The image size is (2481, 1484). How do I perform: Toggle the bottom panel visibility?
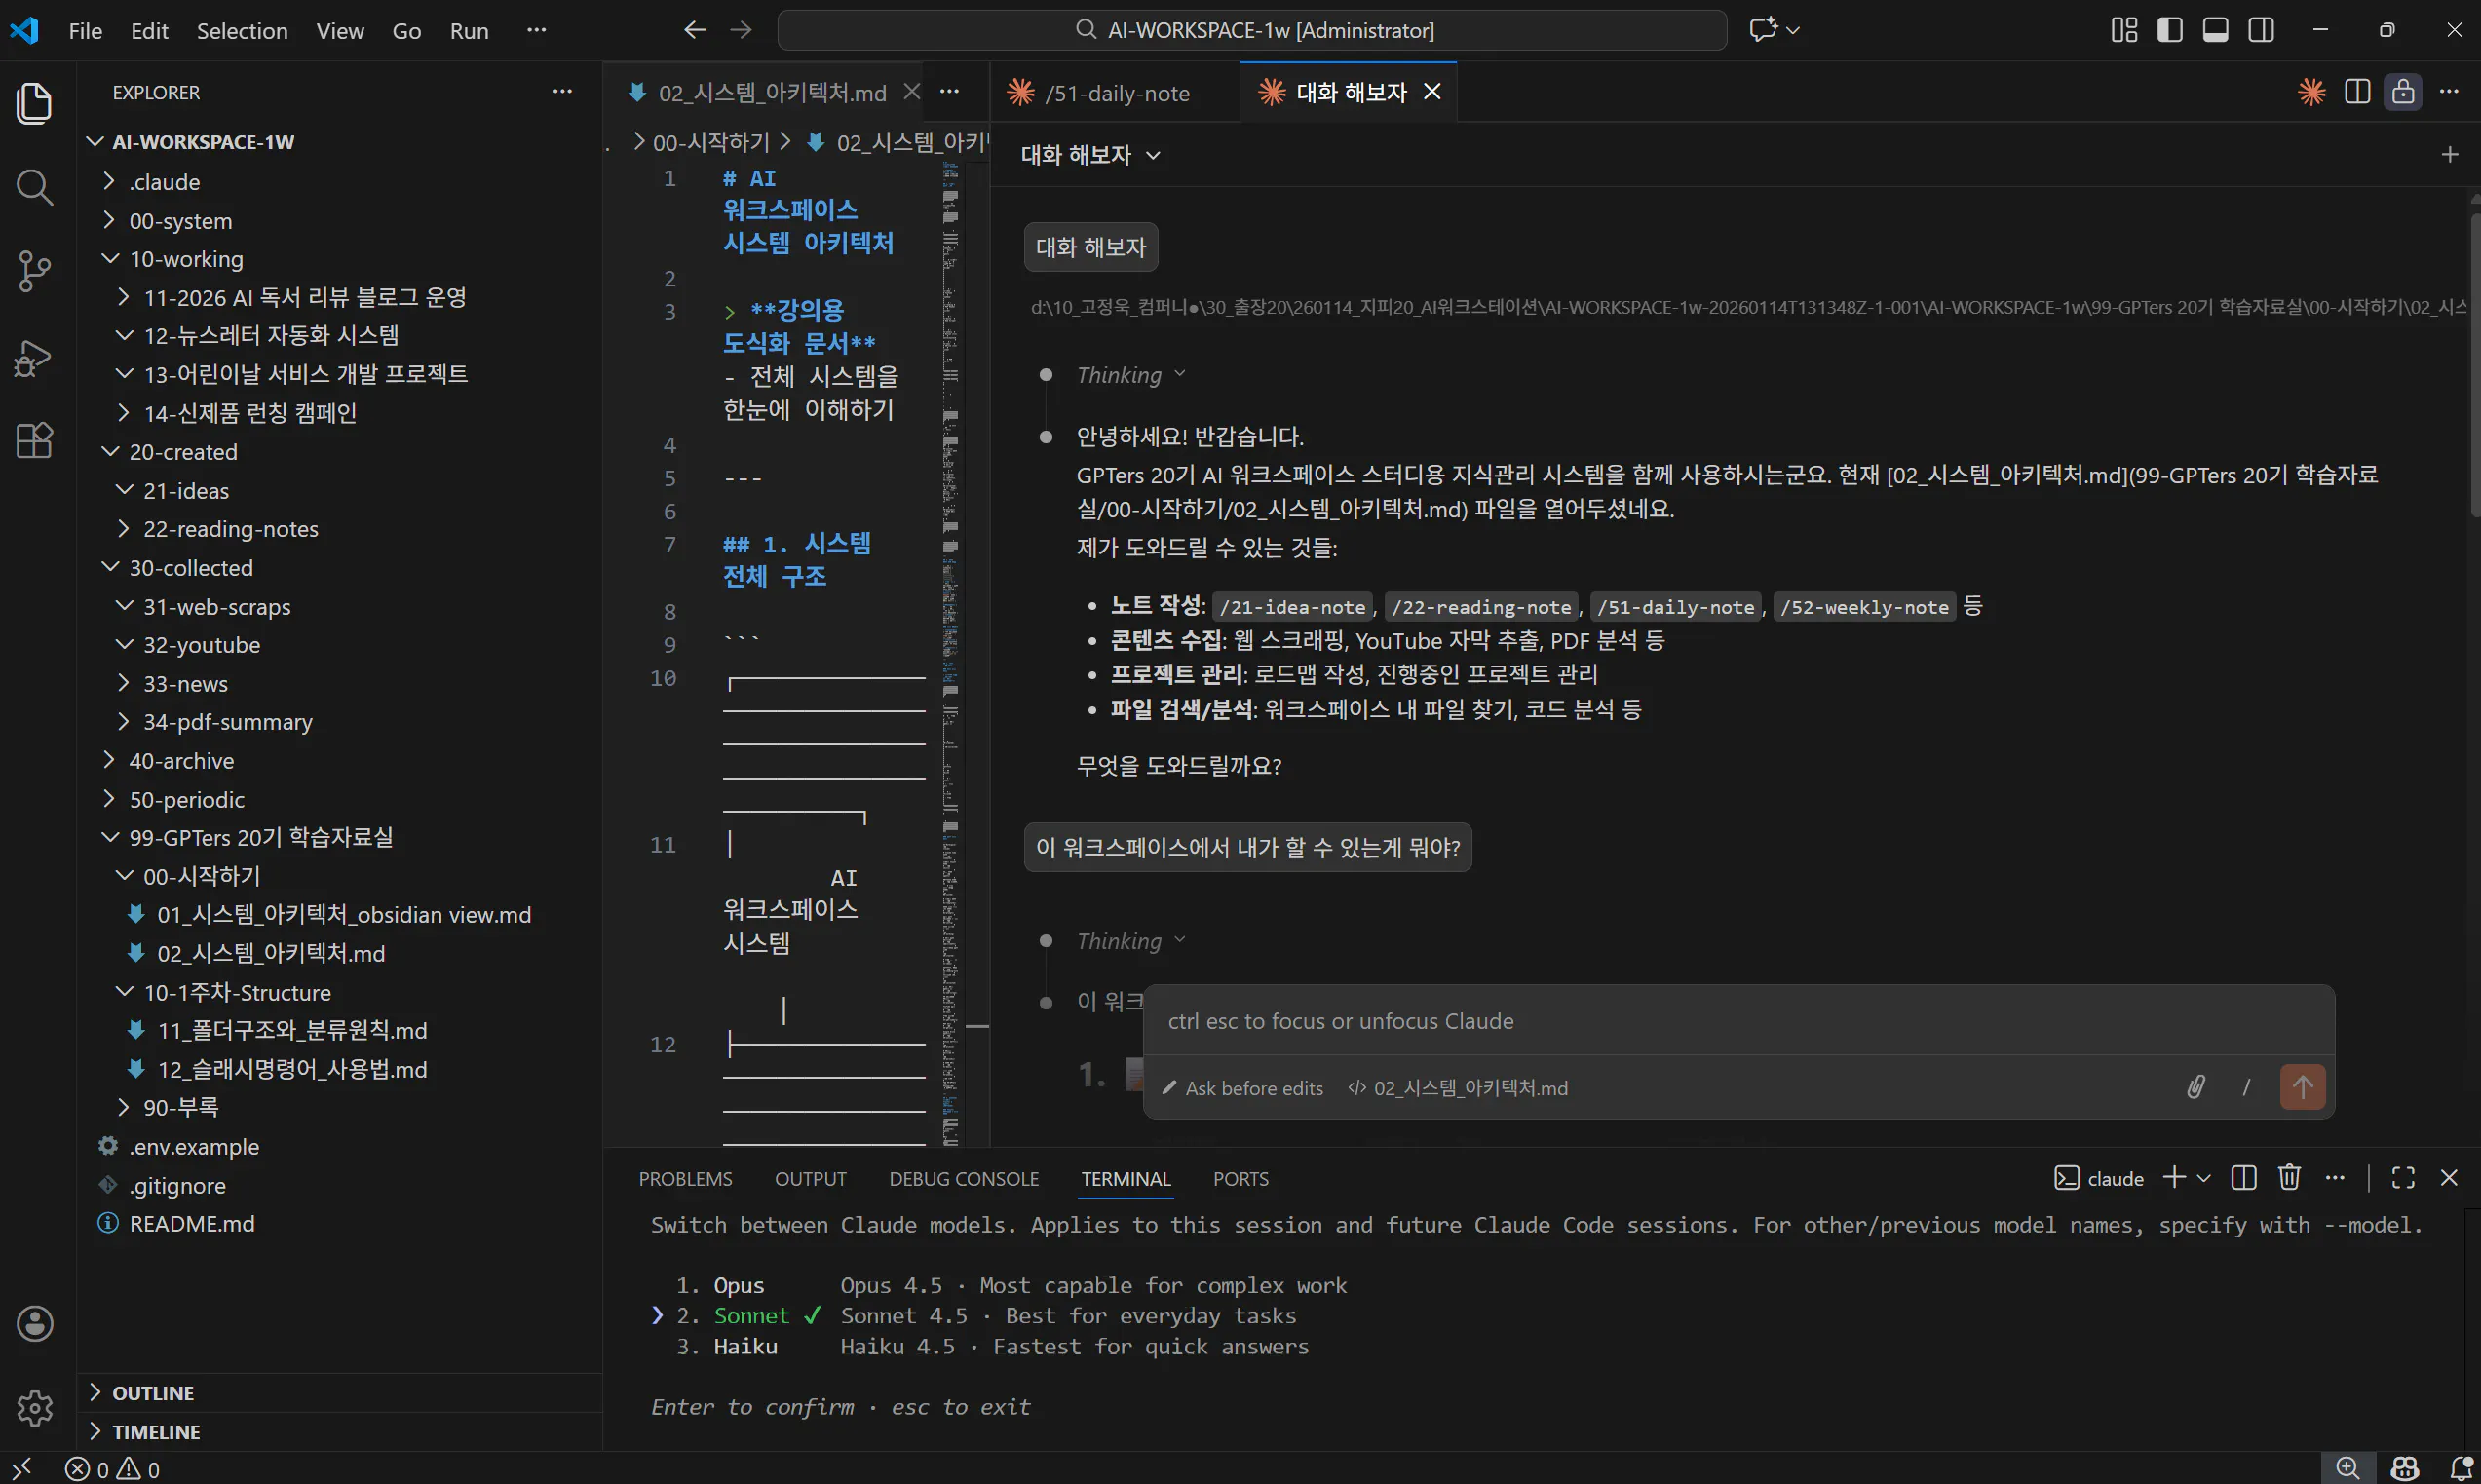[2215, 30]
